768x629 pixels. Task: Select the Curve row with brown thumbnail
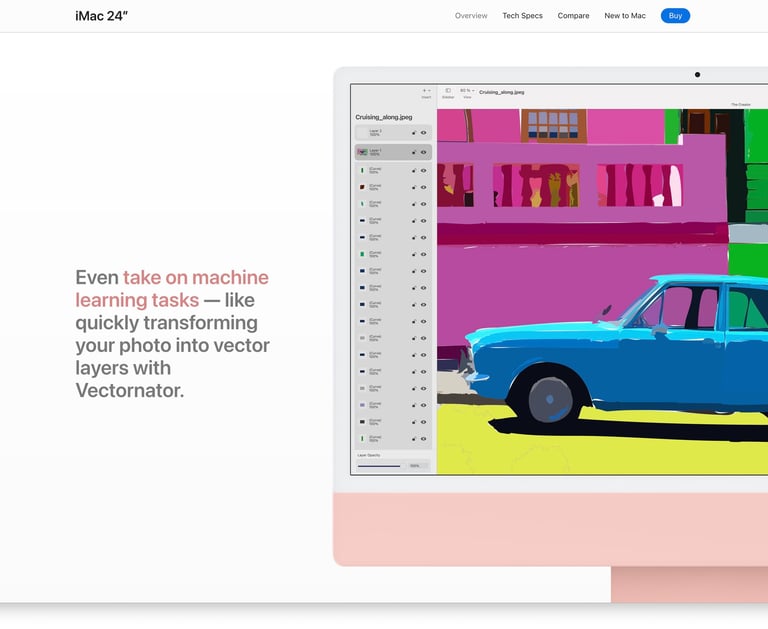pos(393,187)
